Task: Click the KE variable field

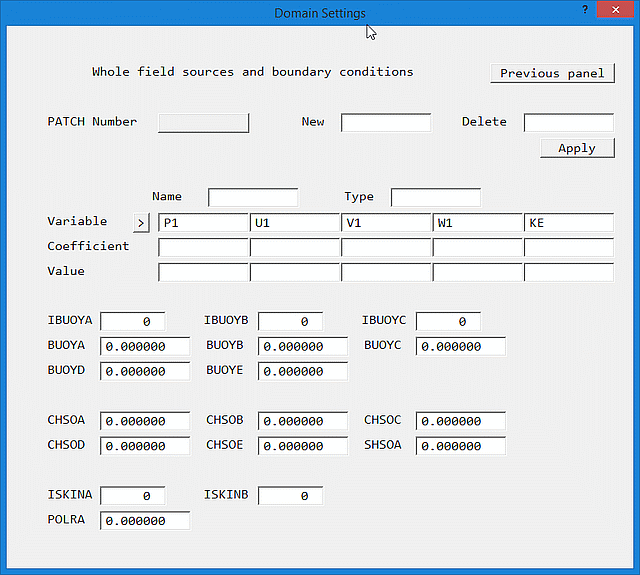Action: [568, 222]
